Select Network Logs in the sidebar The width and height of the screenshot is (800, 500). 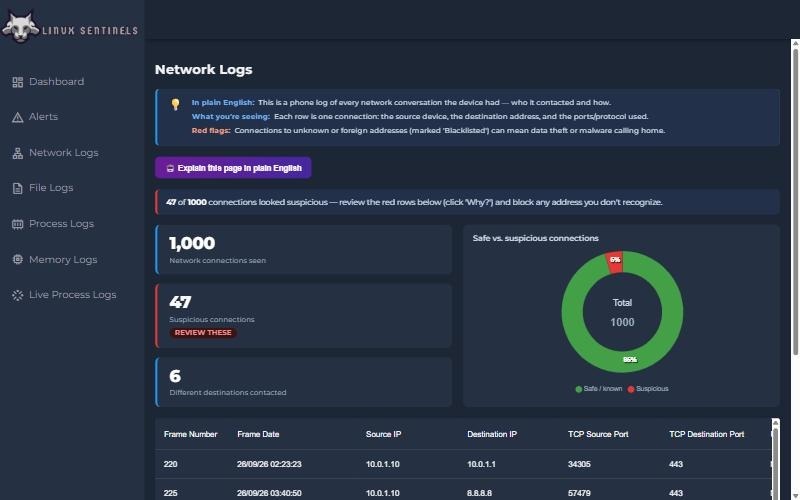[x=64, y=153]
